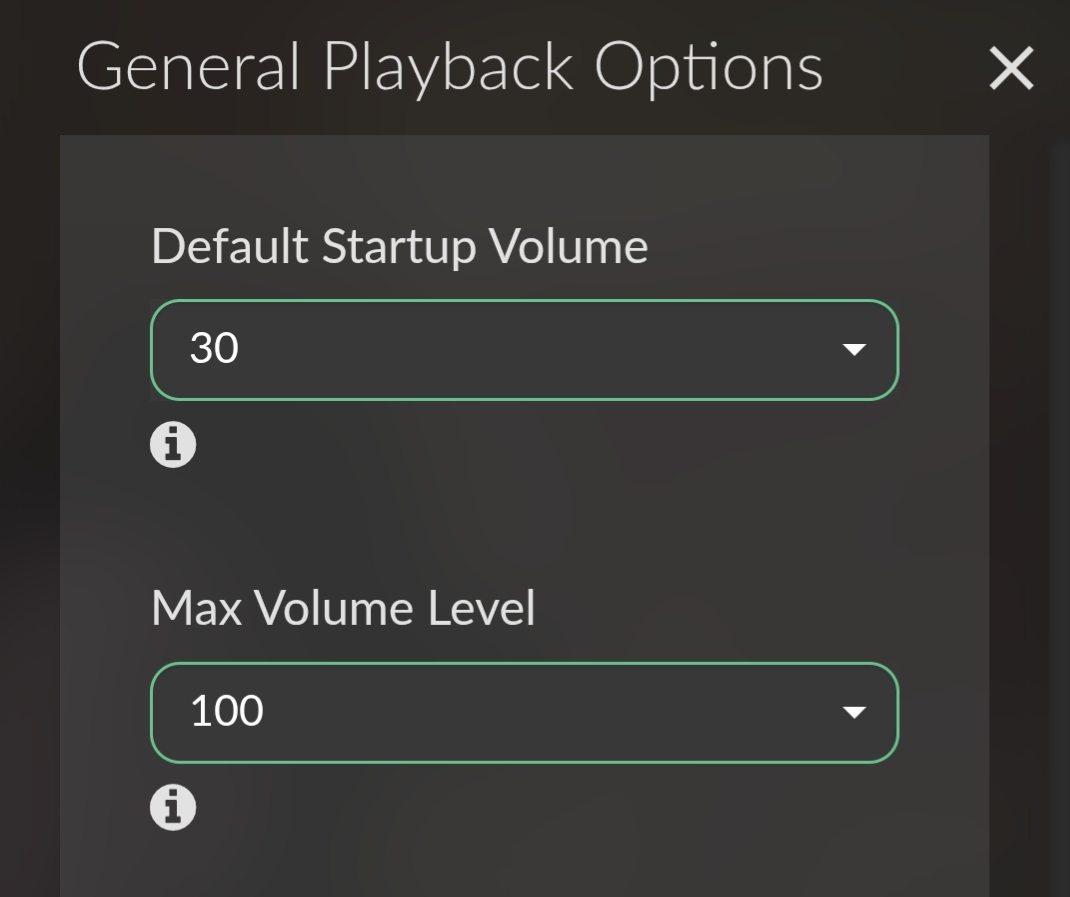Click the Max Volume Level label

343,608
